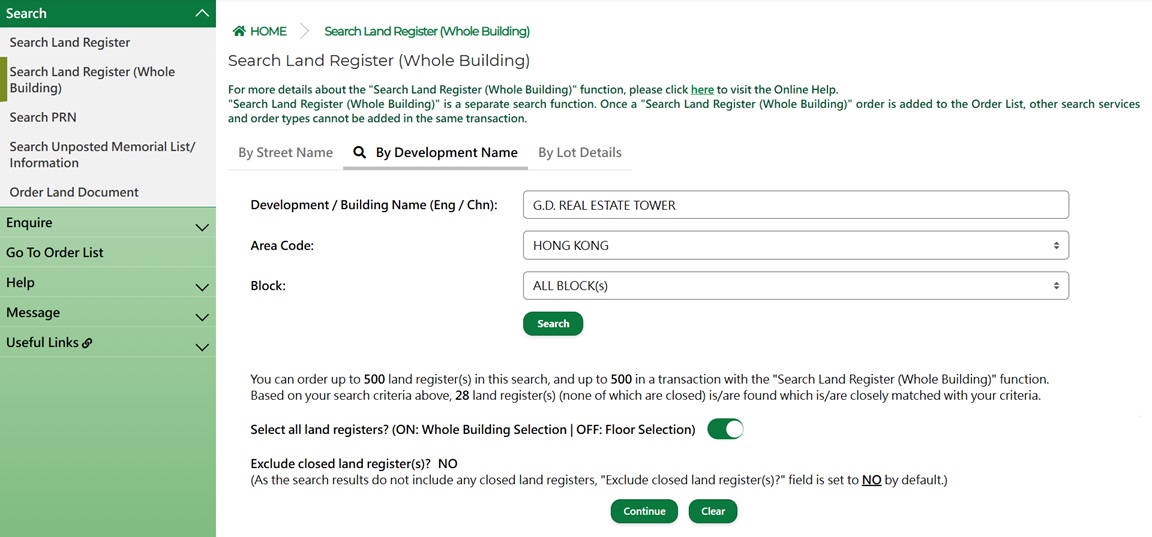
Task: Expand the Help menu section
Action: (x=202, y=287)
